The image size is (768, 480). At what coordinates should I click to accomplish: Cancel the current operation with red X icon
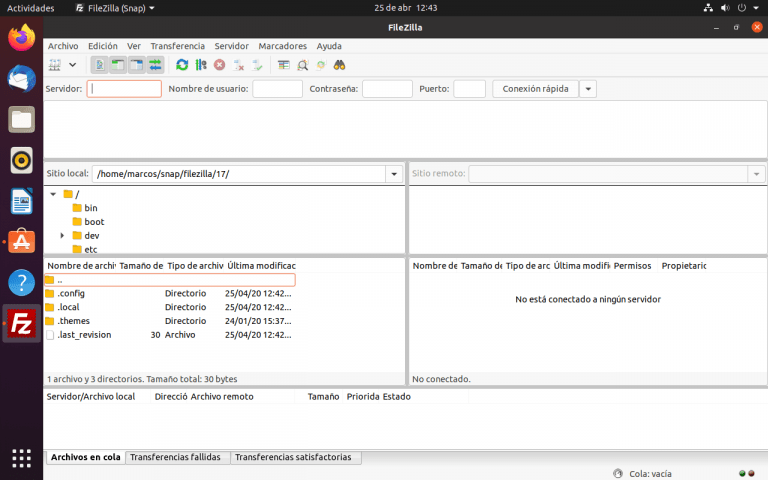pyautogui.click(x=219, y=65)
